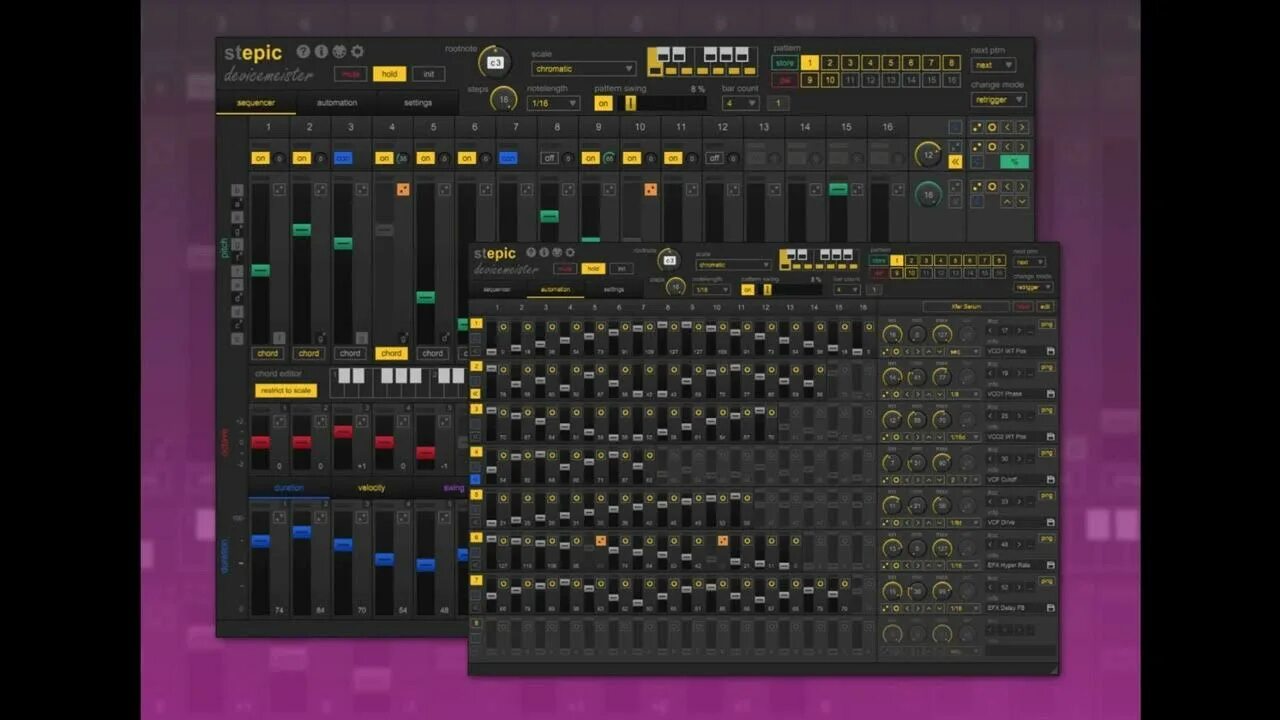Select the velocity tab below octave sliders
The width and height of the screenshot is (1280, 720).
coord(371,488)
